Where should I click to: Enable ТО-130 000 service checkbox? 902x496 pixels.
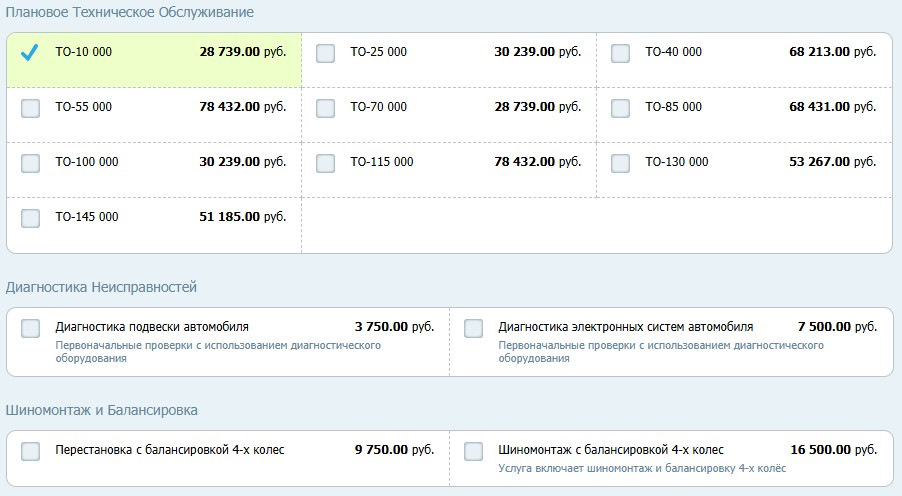(620, 163)
